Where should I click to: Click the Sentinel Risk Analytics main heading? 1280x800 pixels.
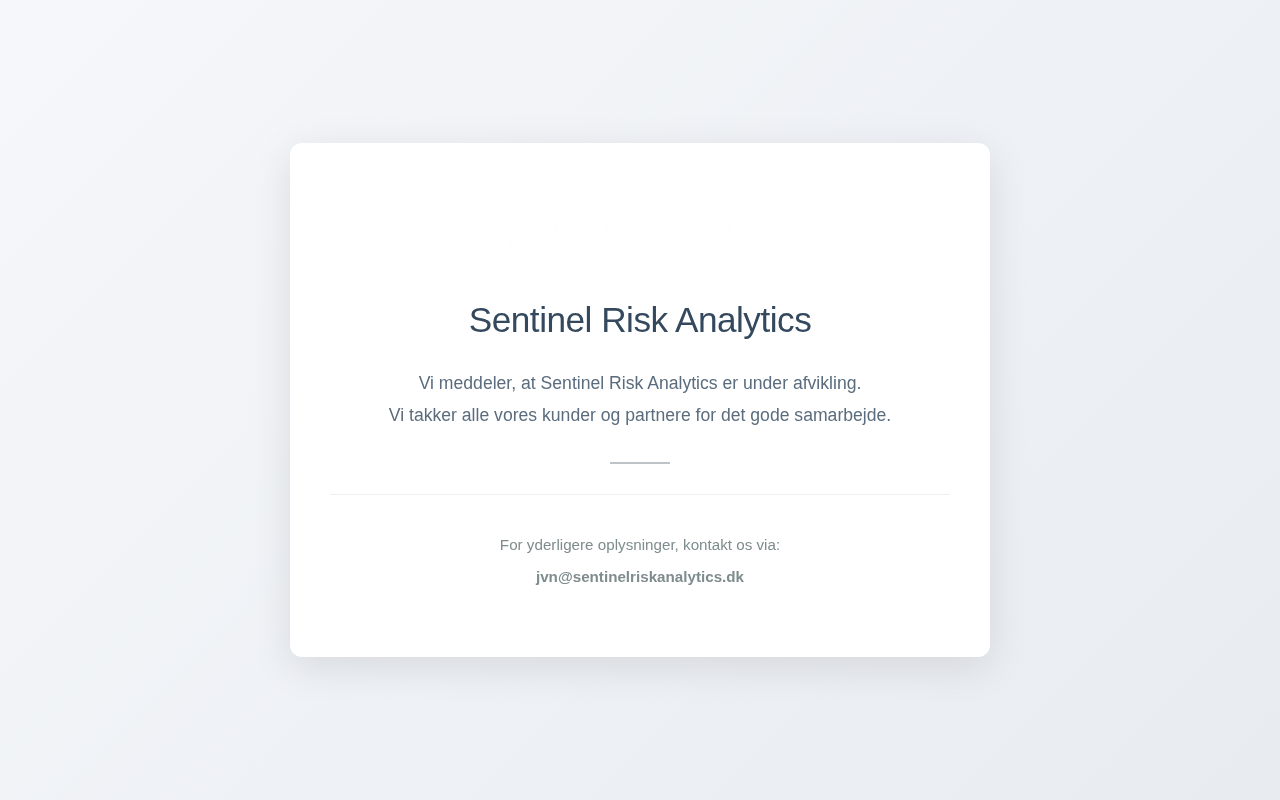640,320
